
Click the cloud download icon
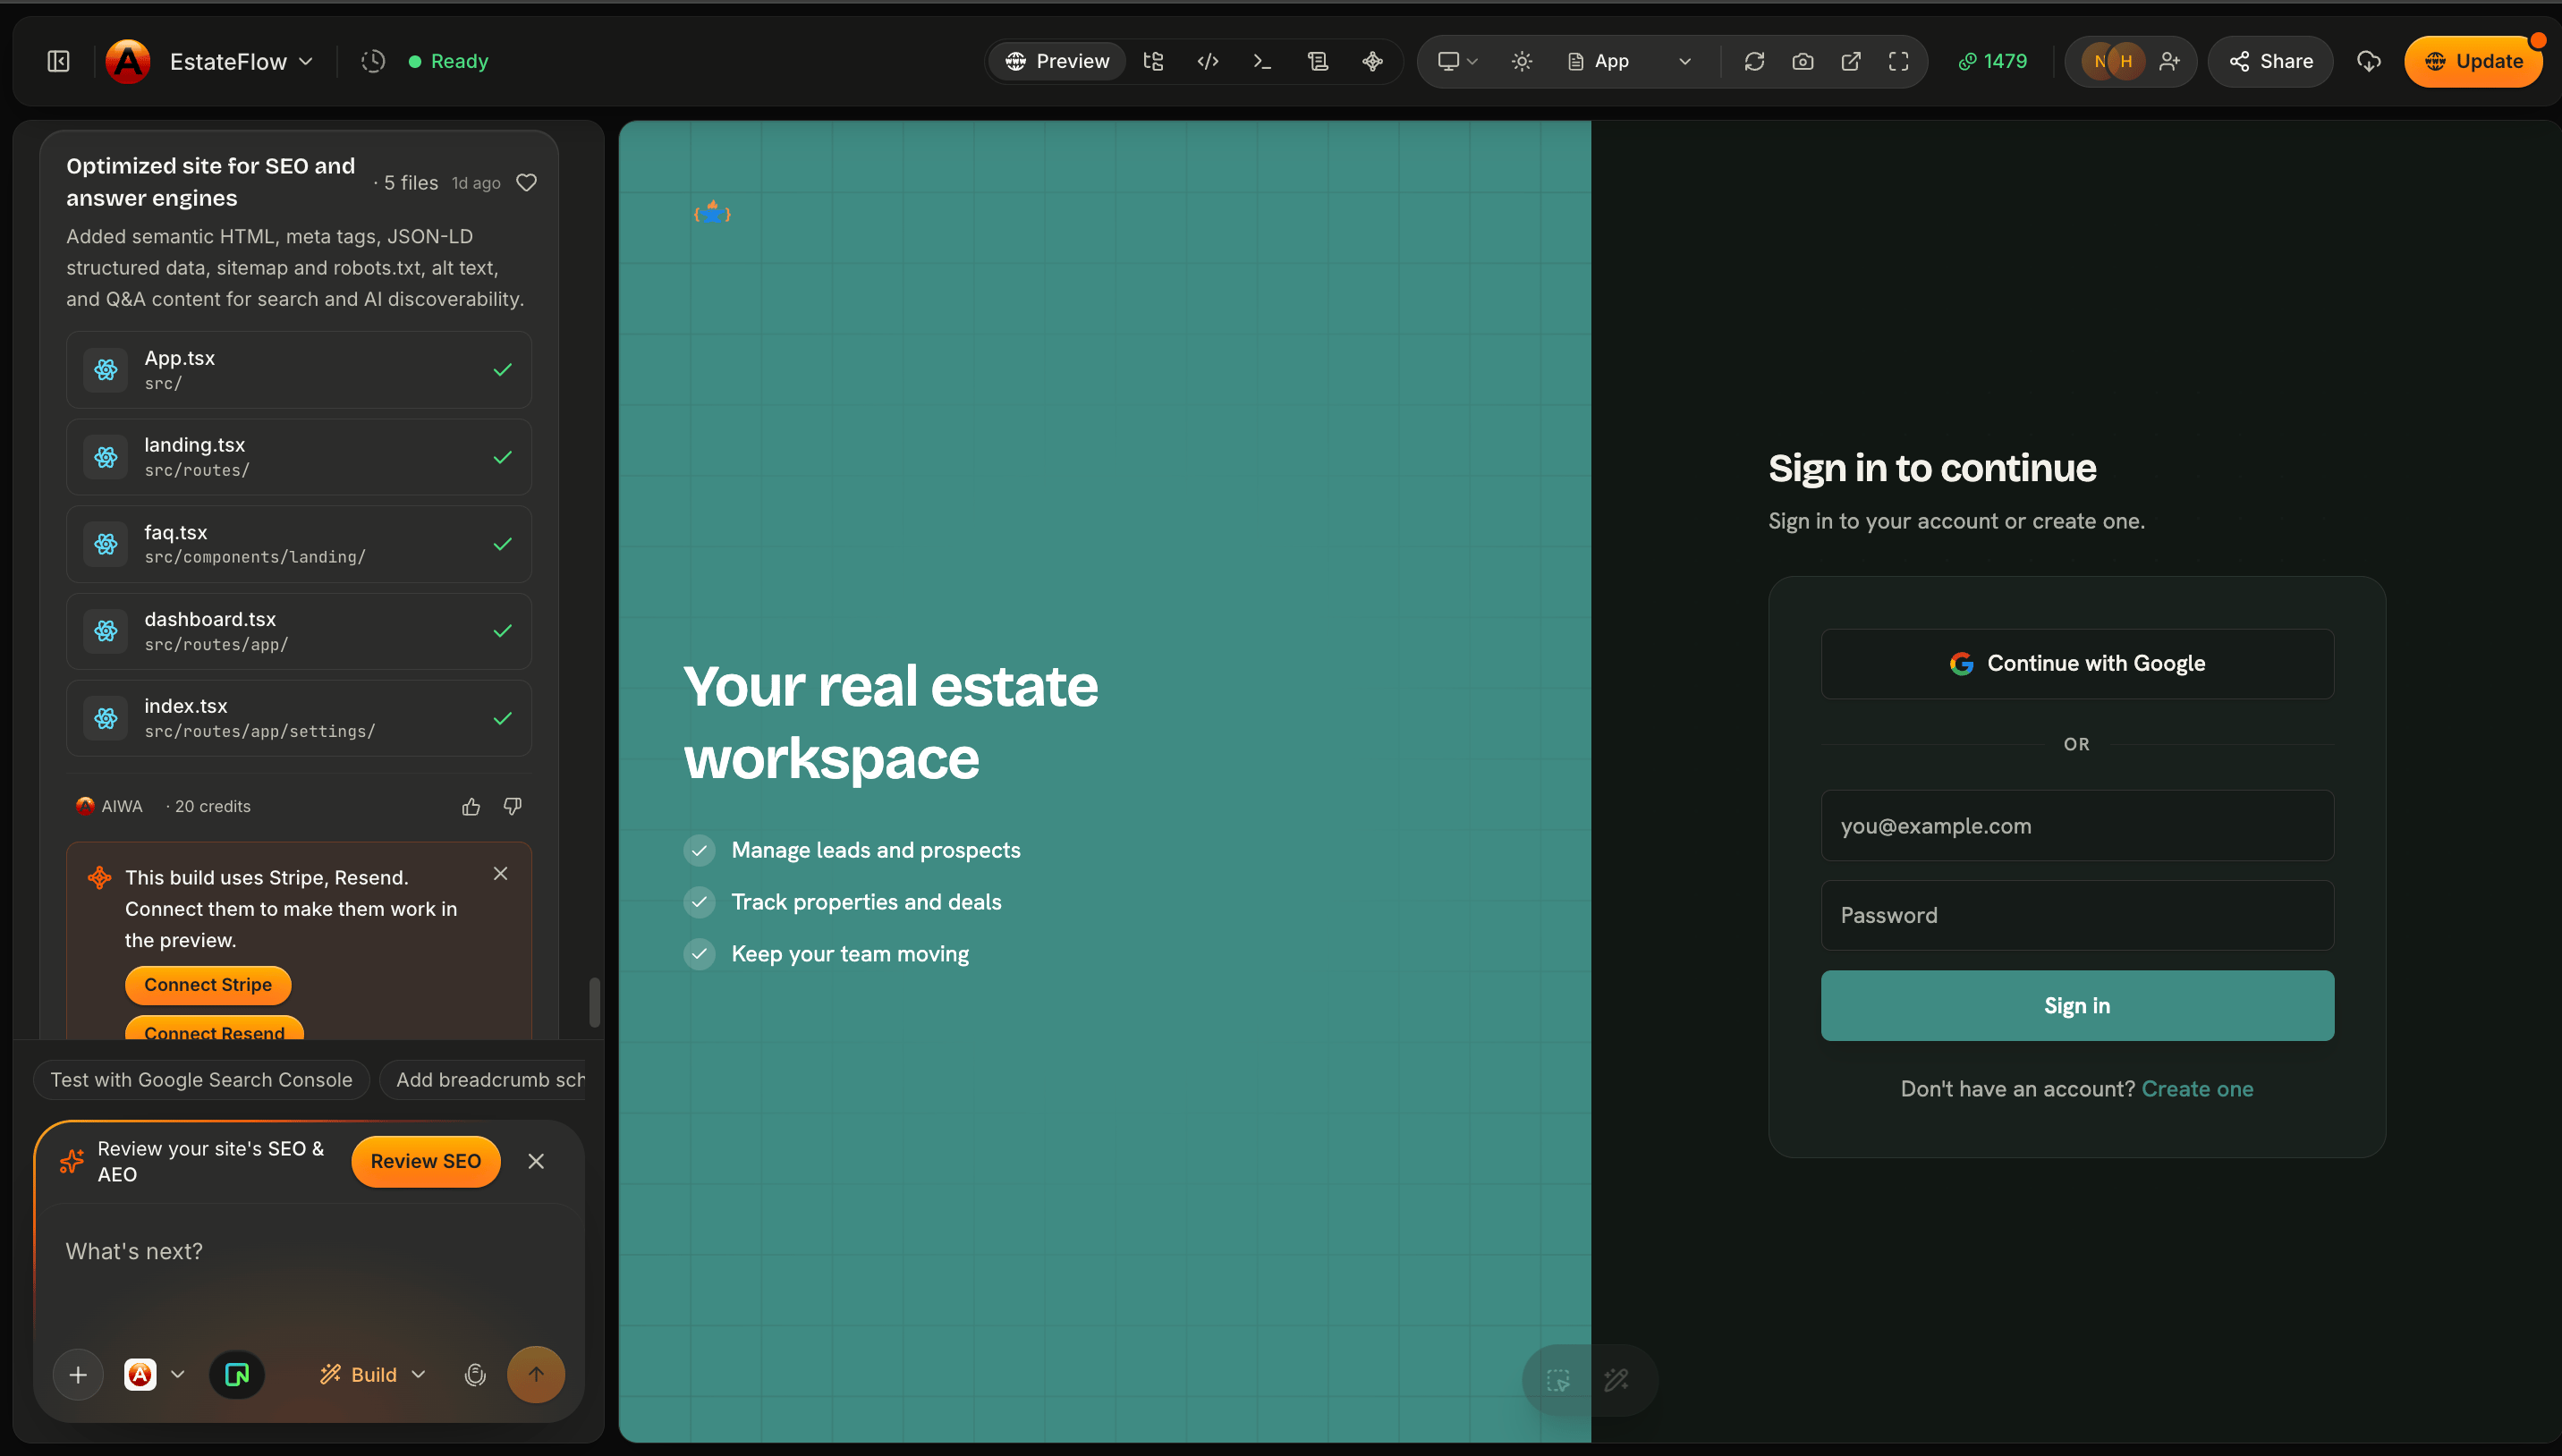tap(2369, 61)
